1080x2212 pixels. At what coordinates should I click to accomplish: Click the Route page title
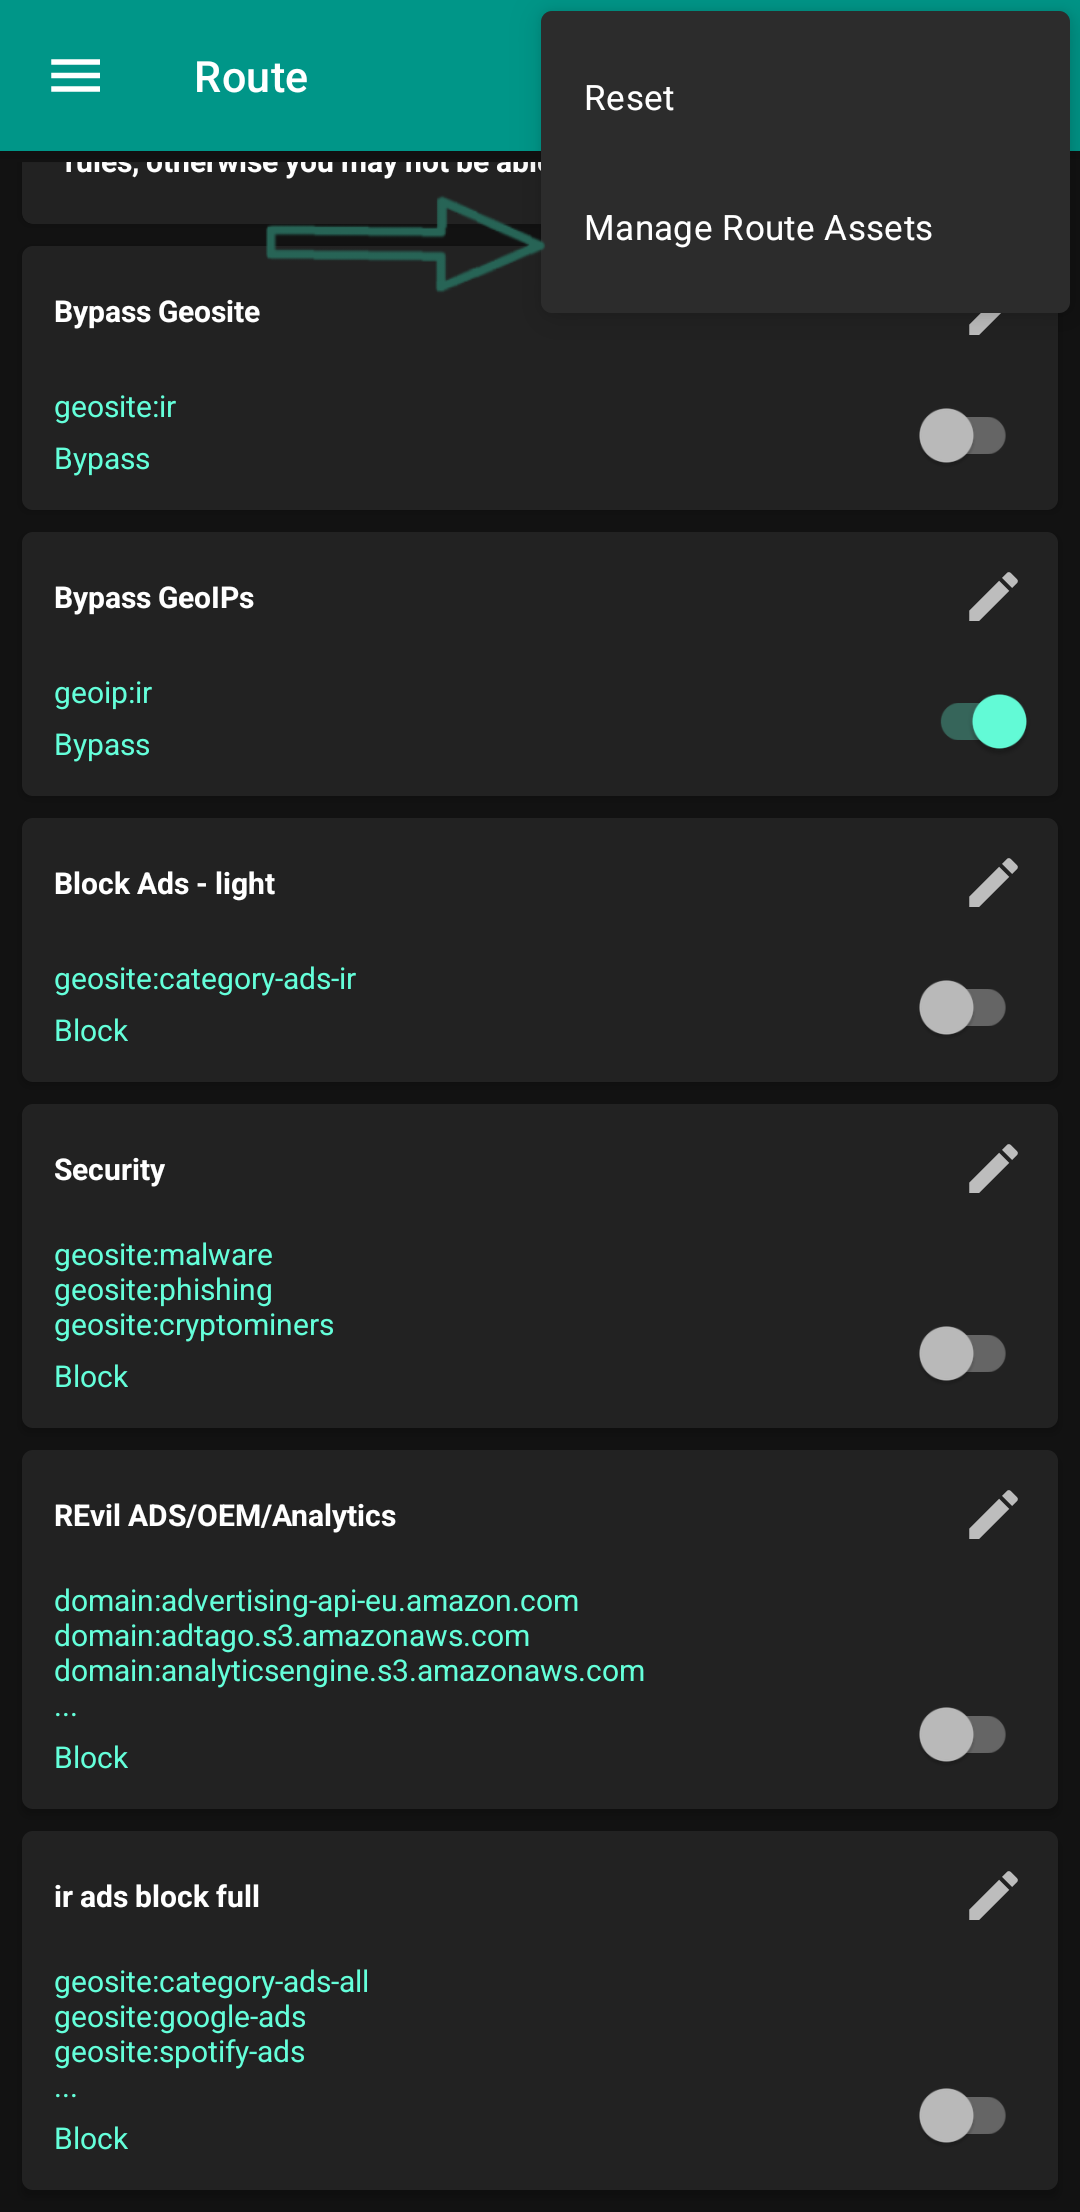click(251, 77)
